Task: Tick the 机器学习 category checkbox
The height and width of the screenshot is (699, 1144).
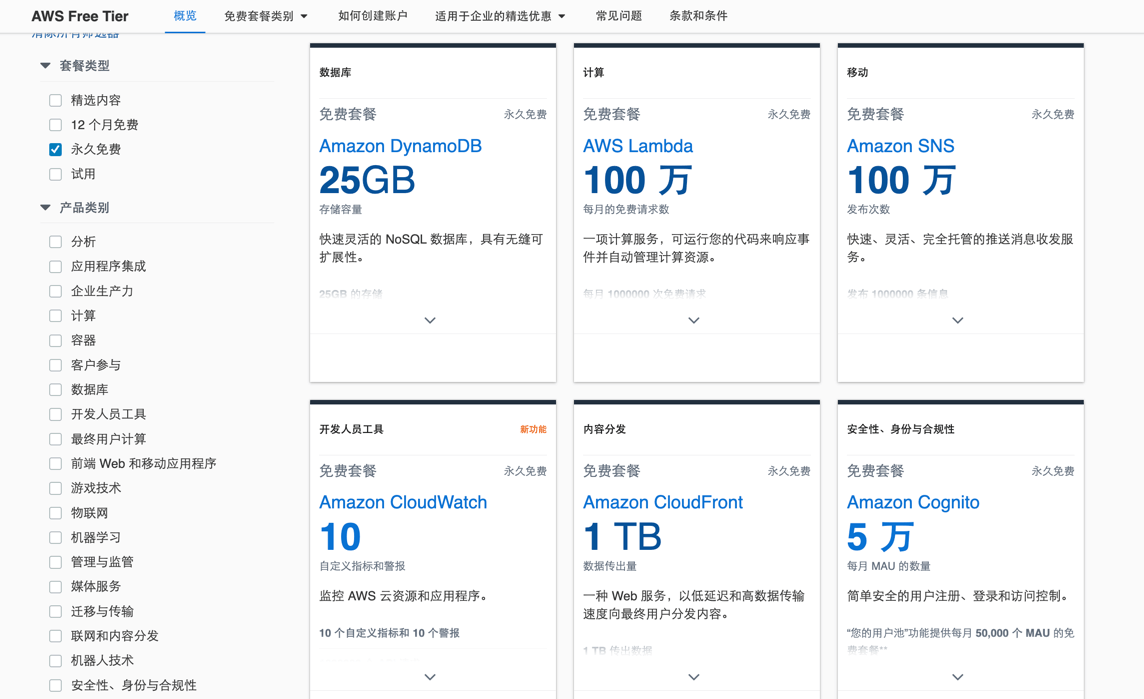Action: [56, 538]
